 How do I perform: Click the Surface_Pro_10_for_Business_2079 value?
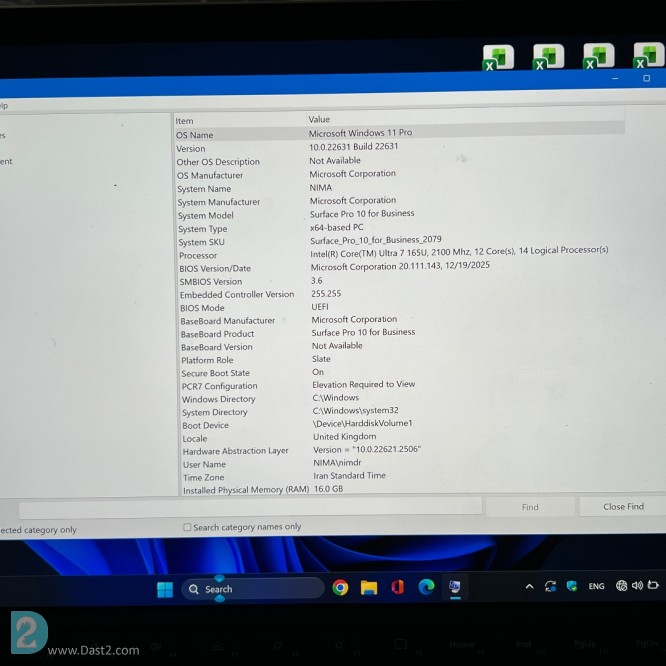click(x=376, y=240)
